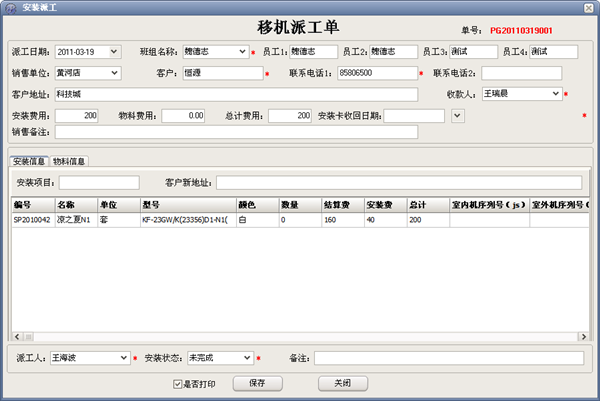Click the 联系电话2 input field
The image size is (600, 401).
coord(521,73)
